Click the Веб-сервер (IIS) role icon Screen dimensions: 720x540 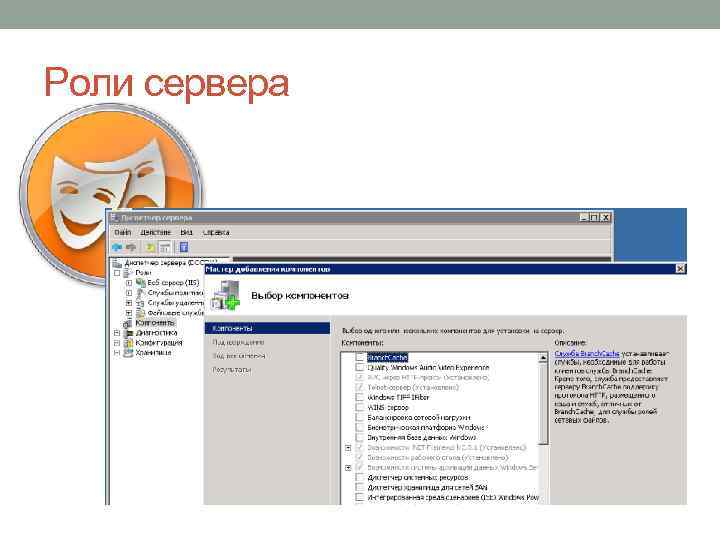pos(141,283)
